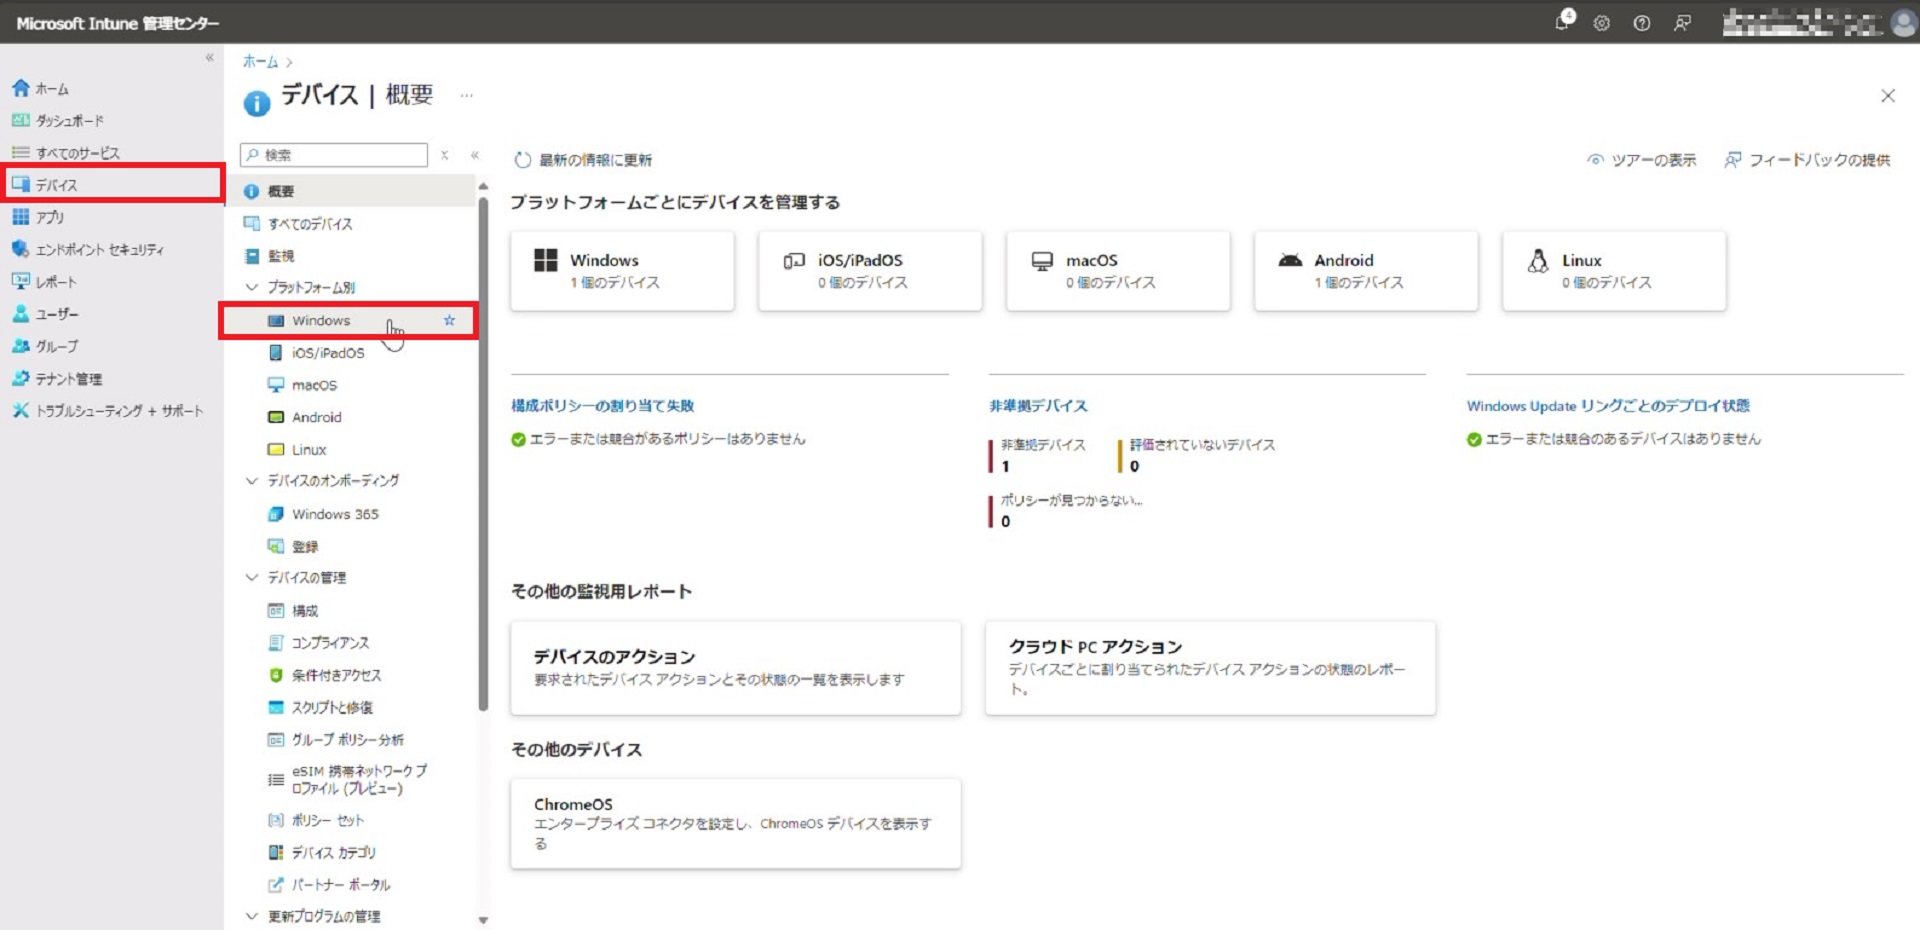This screenshot has width=1920, height=930.
Task: Open the Android platform card
Action: 1366,271
